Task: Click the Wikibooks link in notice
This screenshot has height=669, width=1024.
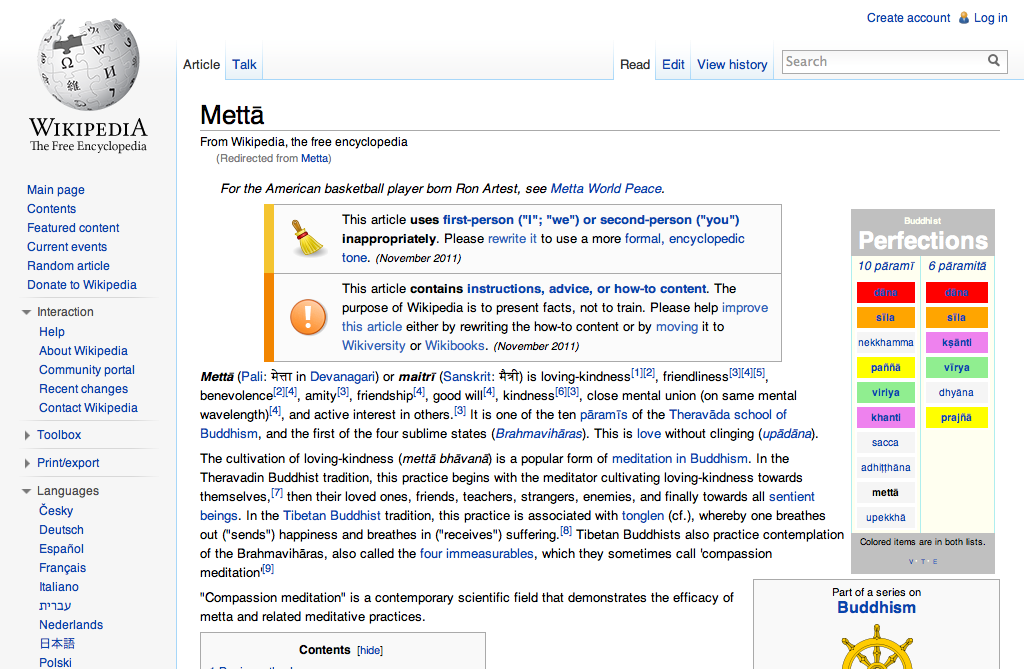Action: coord(455,346)
